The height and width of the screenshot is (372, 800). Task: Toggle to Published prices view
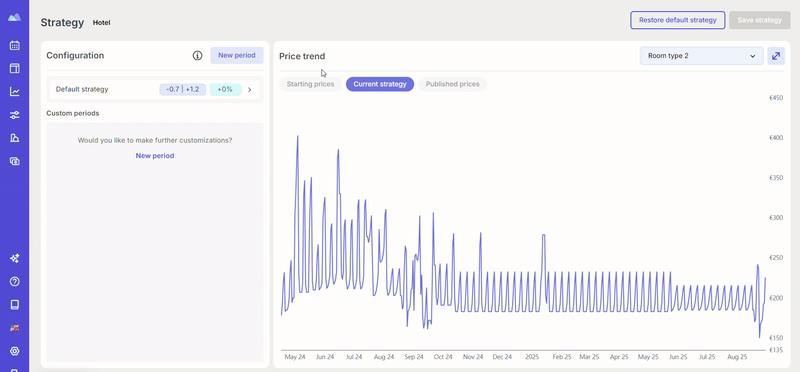452,84
